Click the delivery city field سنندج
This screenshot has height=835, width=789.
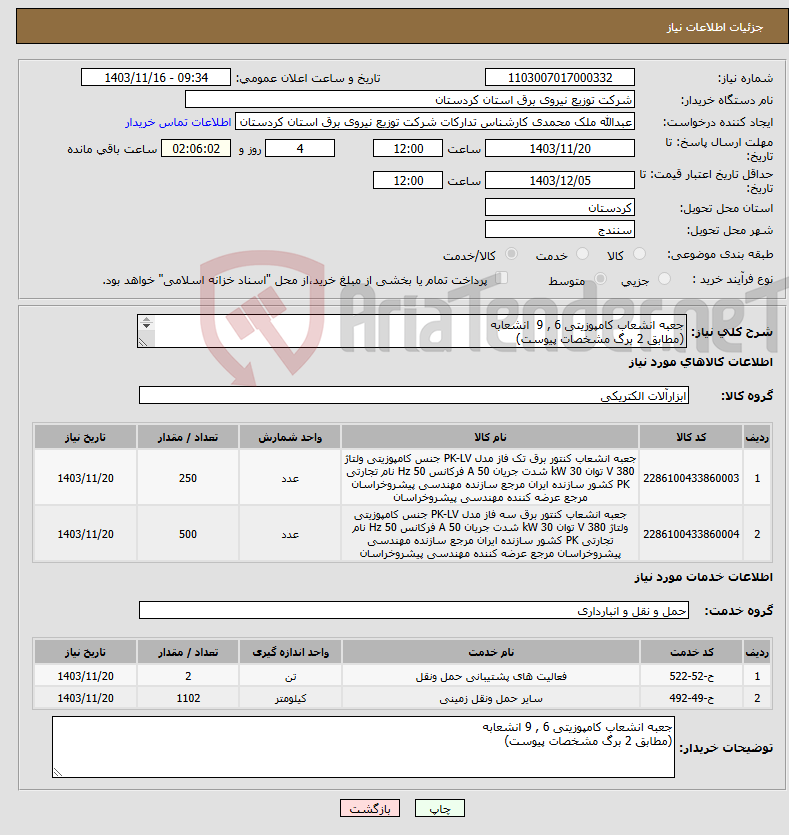coord(560,230)
